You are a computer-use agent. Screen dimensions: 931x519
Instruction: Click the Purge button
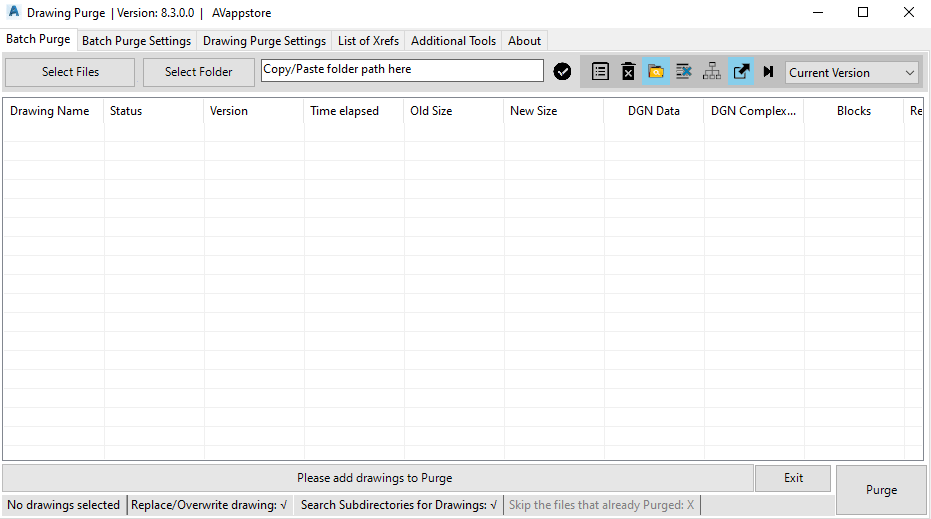[x=881, y=490]
